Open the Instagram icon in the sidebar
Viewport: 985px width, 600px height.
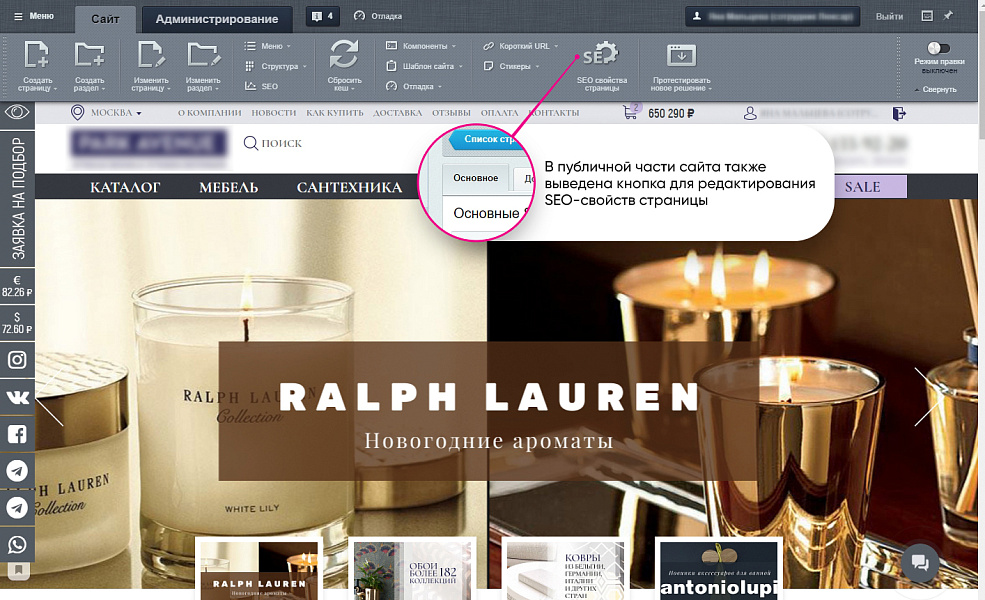click(x=17, y=360)
